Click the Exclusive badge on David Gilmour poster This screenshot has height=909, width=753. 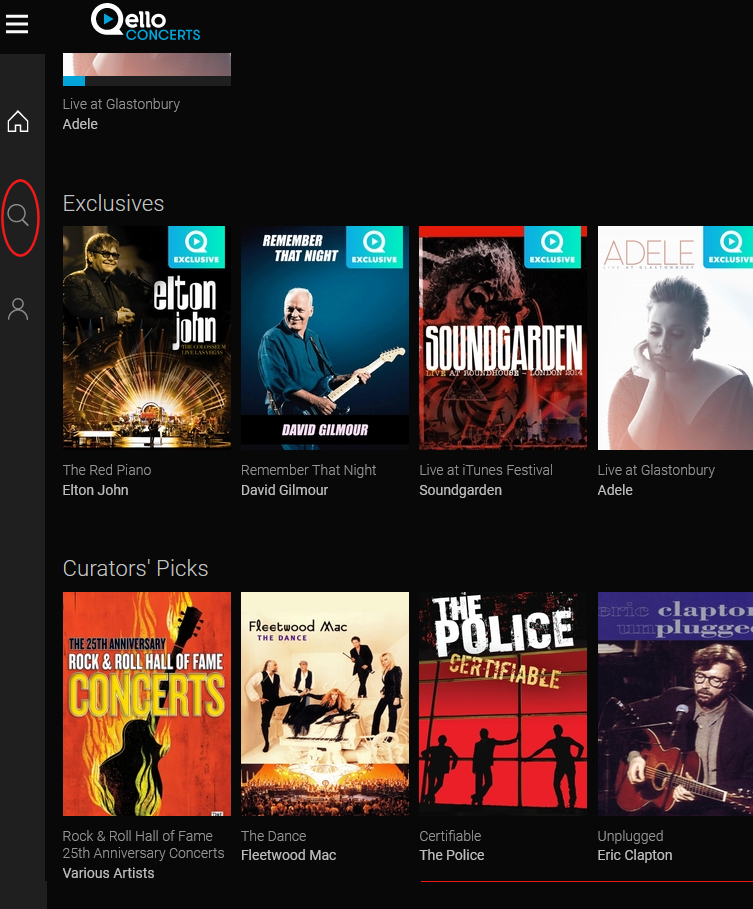point(374,247)
